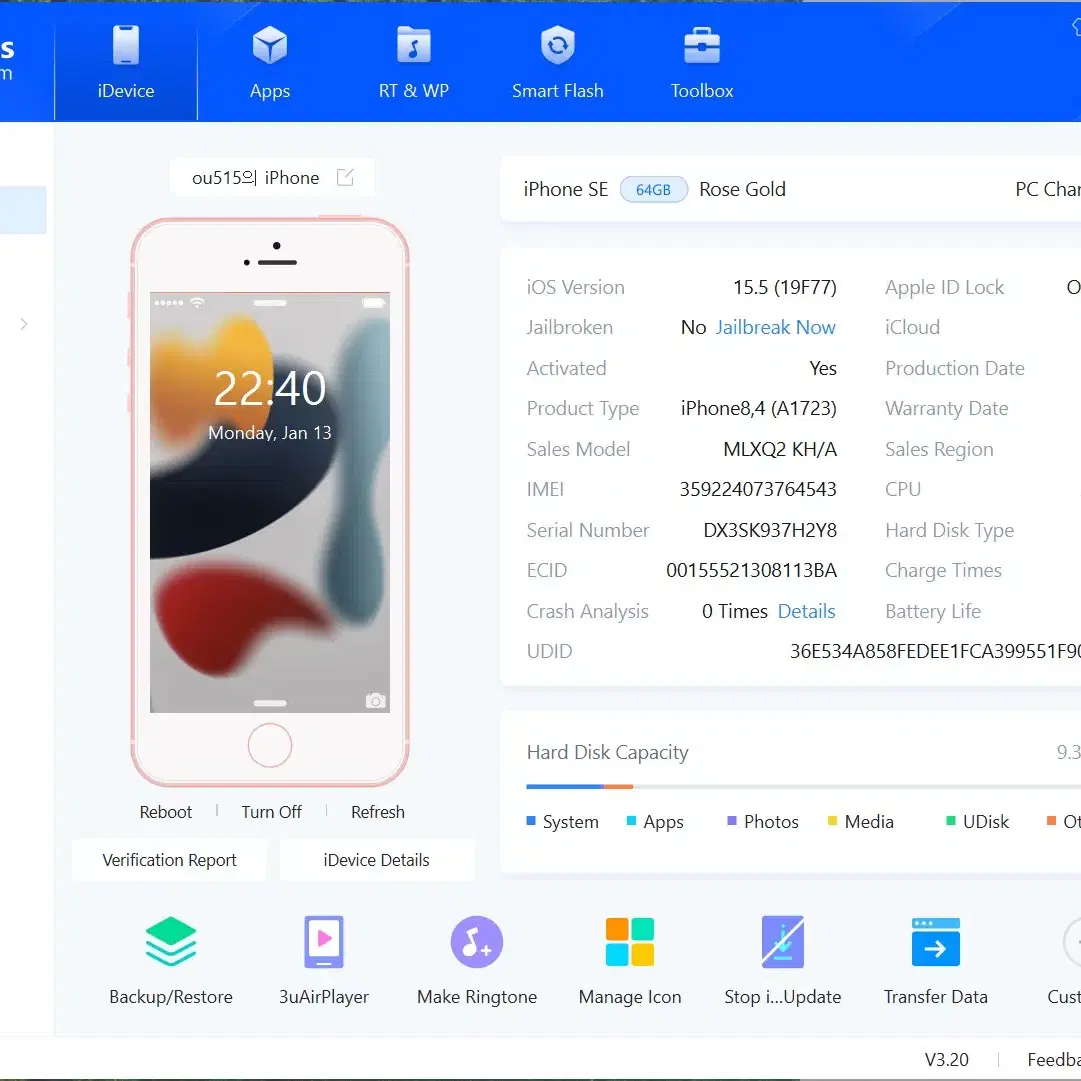Open the RT & WP tab
The height and width of the screenshot is (1081, 1081).
pyautogui.click(x=414, y=62)
